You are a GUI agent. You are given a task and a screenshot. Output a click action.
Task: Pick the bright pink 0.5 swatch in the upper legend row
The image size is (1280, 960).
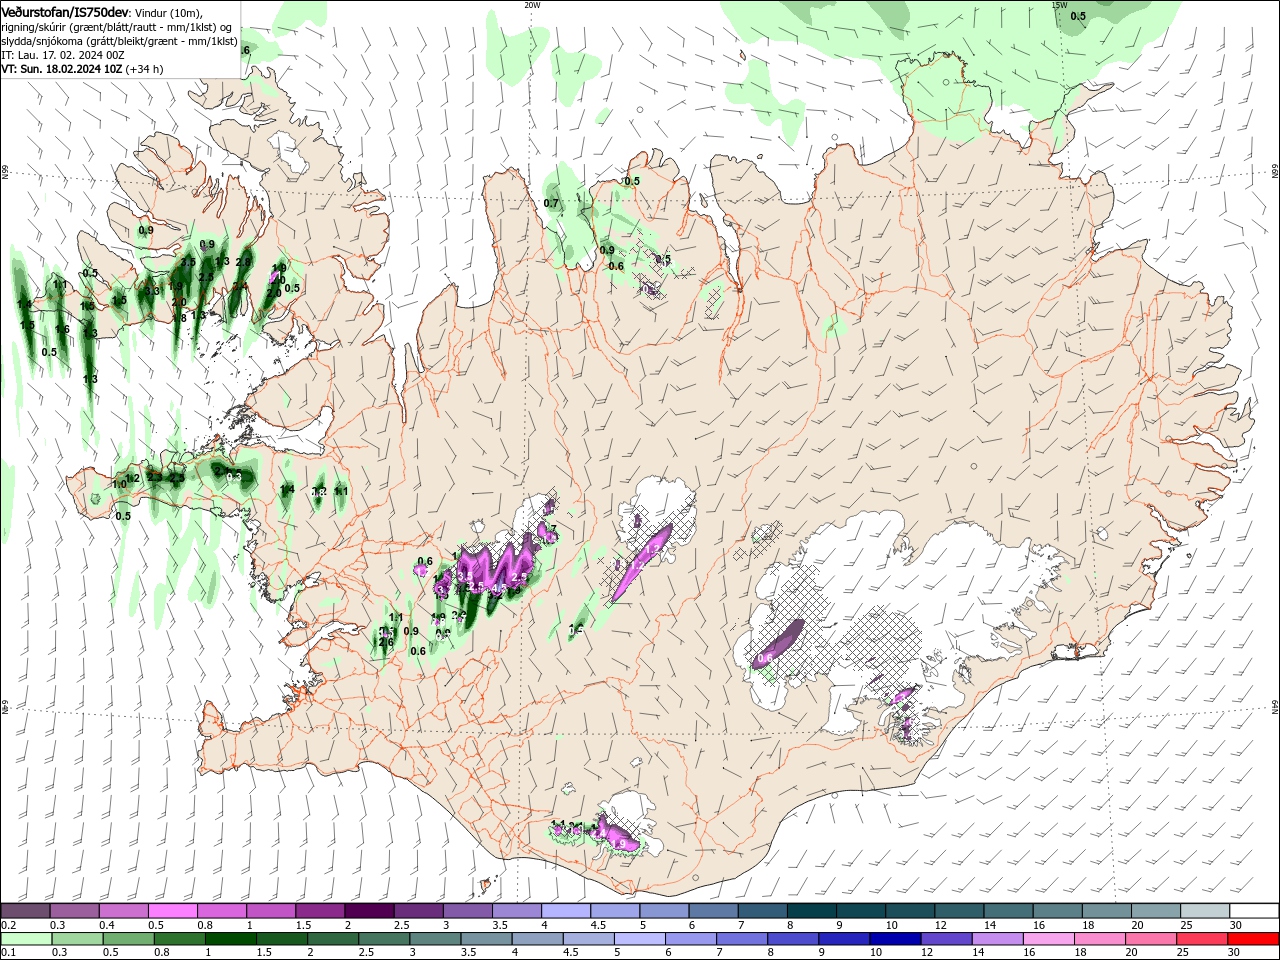click(172, 911)
